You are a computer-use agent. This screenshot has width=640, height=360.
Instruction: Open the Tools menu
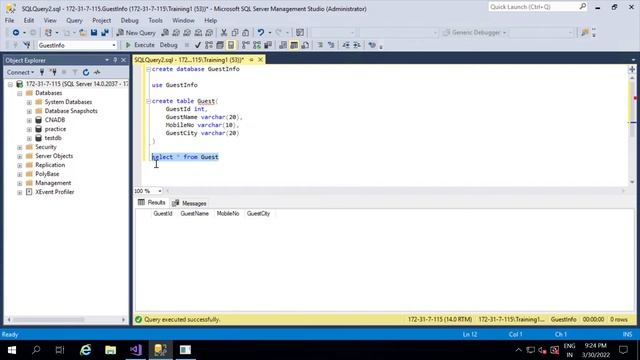point(155,20)
